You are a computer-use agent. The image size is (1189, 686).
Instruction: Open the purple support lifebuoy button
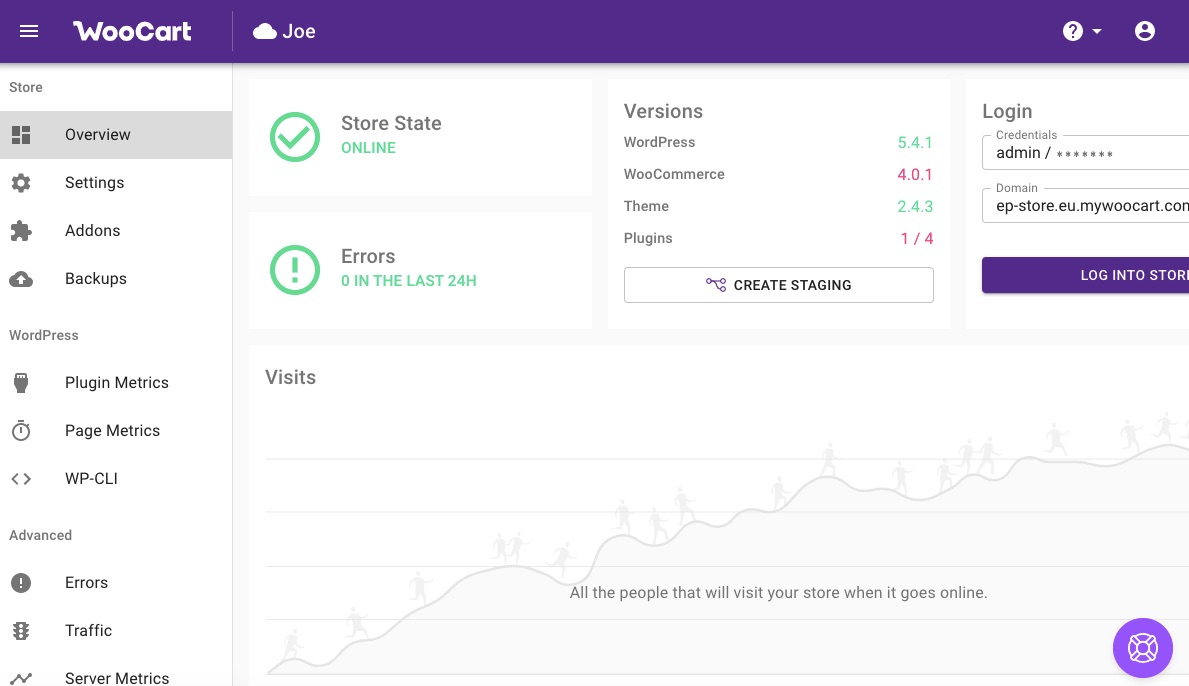1142,647
